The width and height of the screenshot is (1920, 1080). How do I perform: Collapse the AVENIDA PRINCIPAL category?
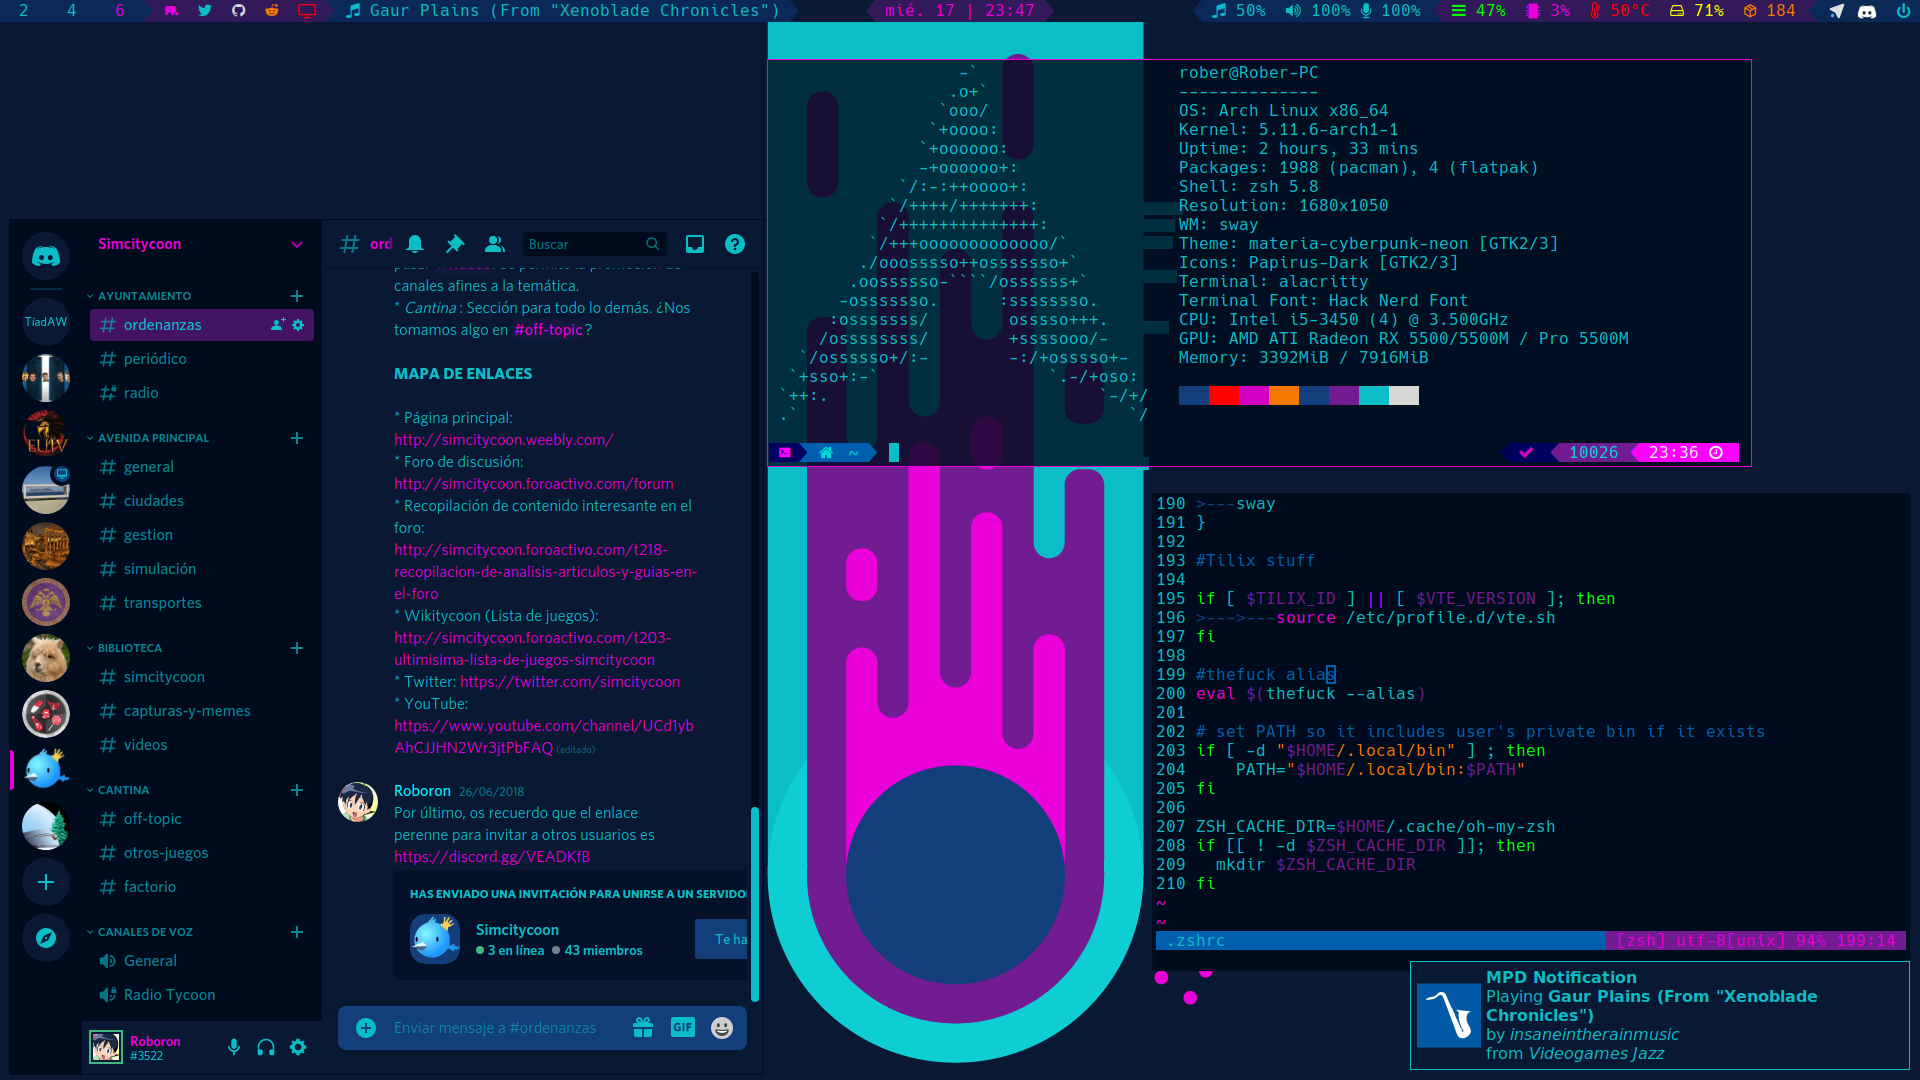click(x=152, y=438)
